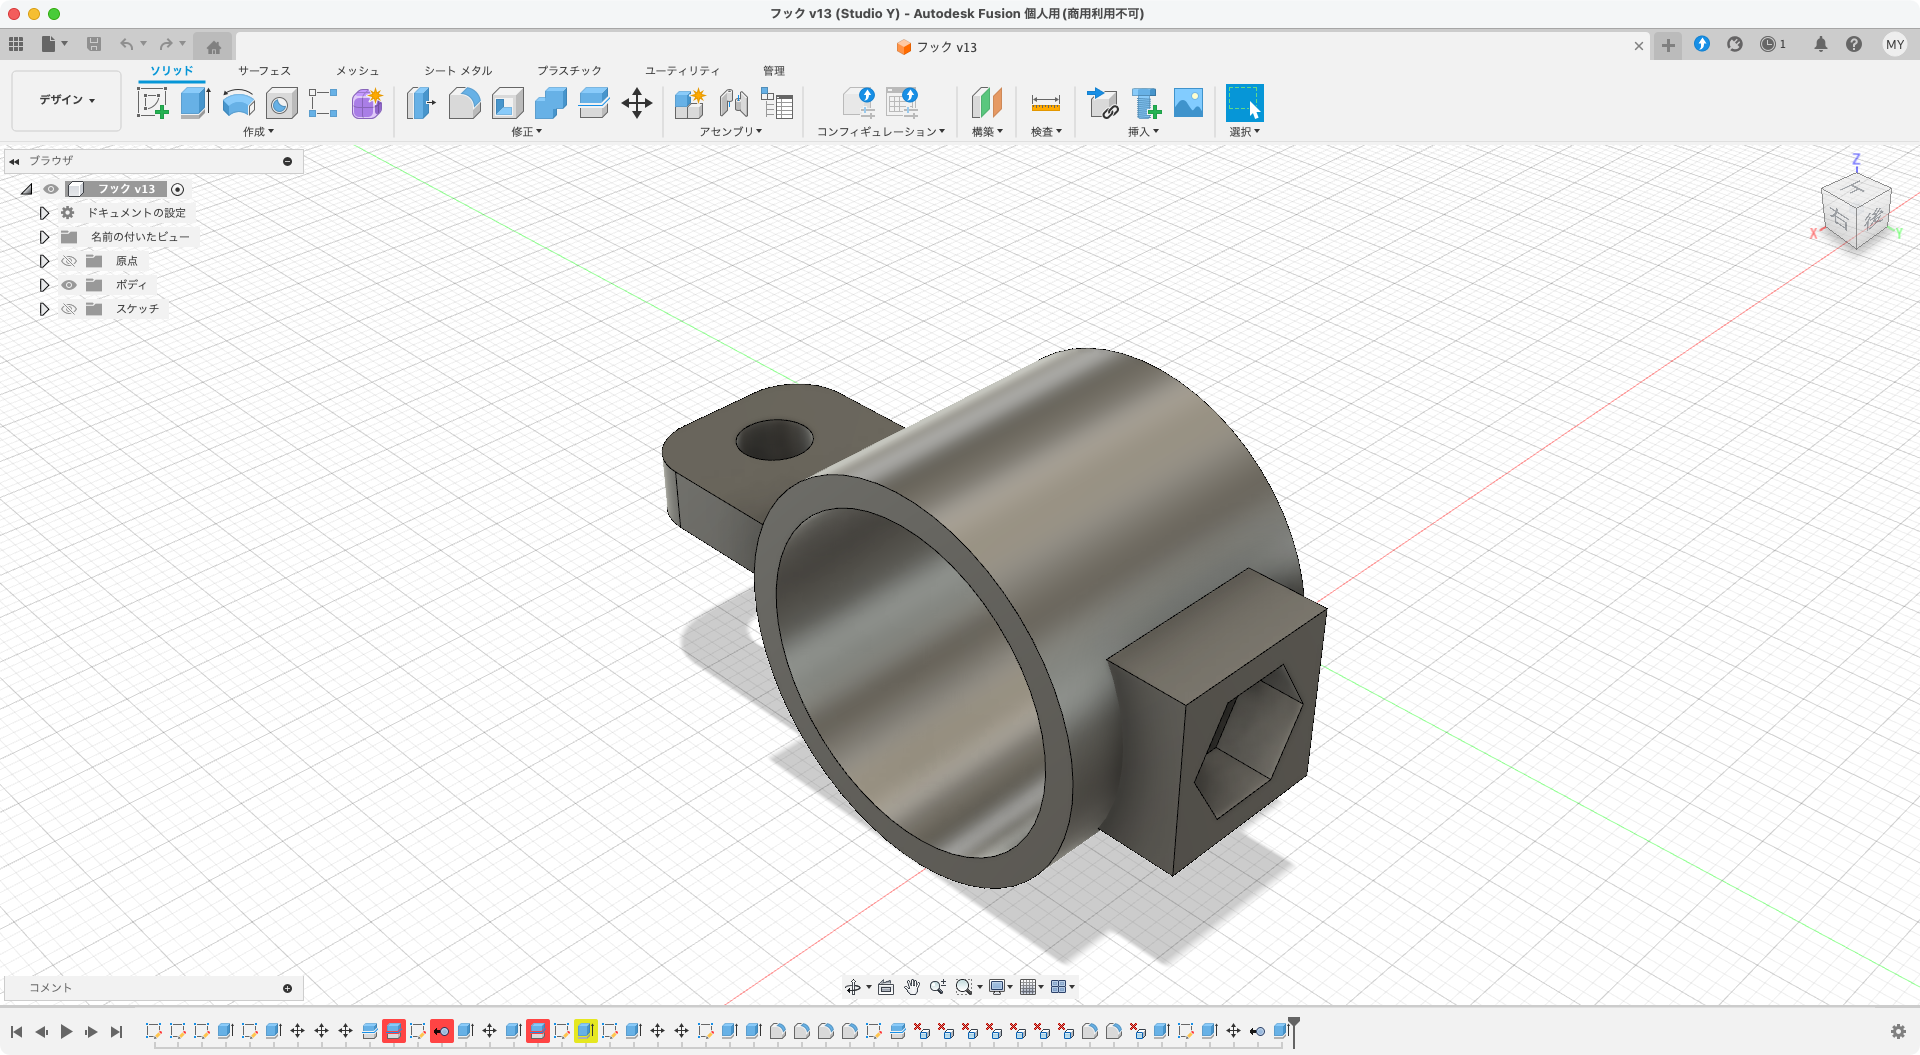Select the Combine tool
The width and height of the screenshot is (1920, 1055).
[550, 103]
